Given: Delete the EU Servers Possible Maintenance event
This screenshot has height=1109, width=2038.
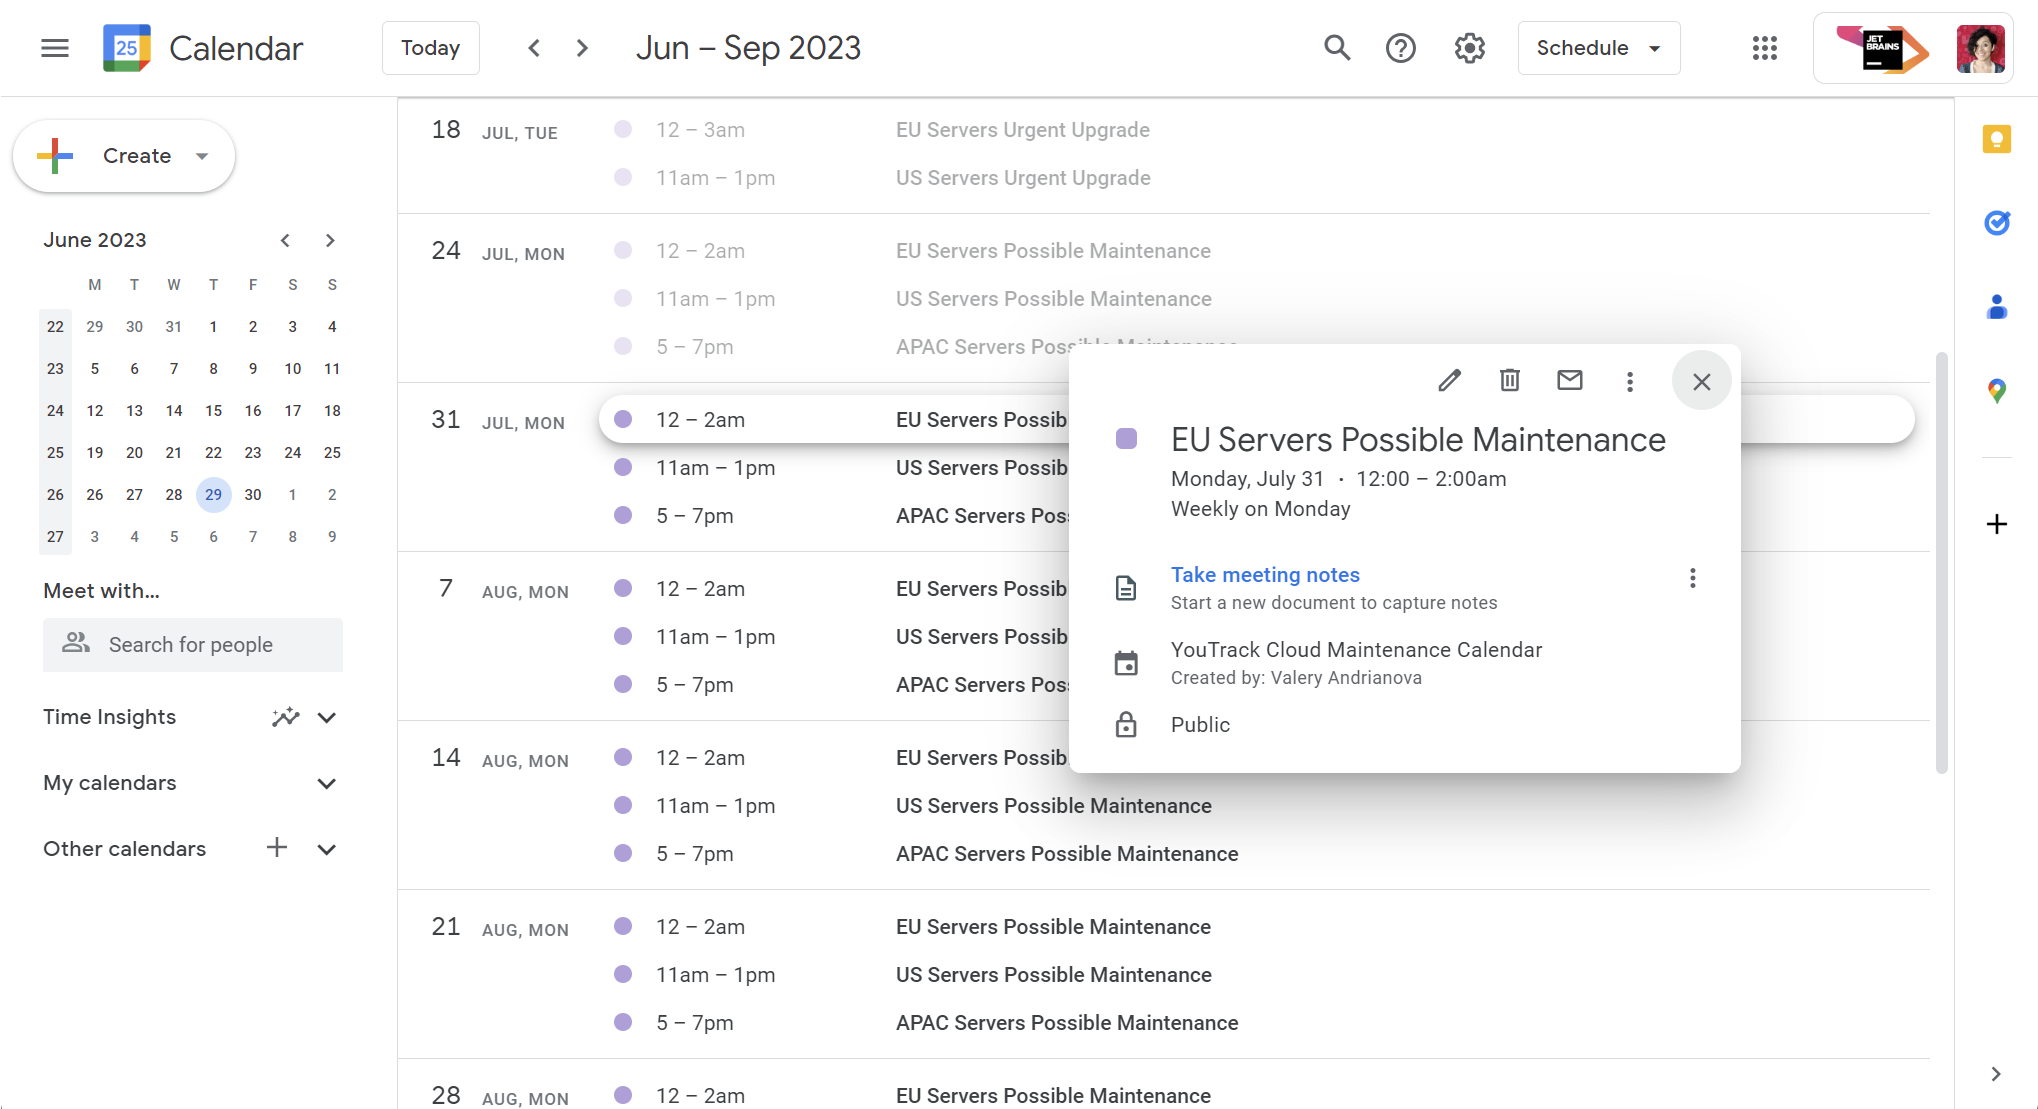Looking at the screenshot, I should click(1509, 380).
